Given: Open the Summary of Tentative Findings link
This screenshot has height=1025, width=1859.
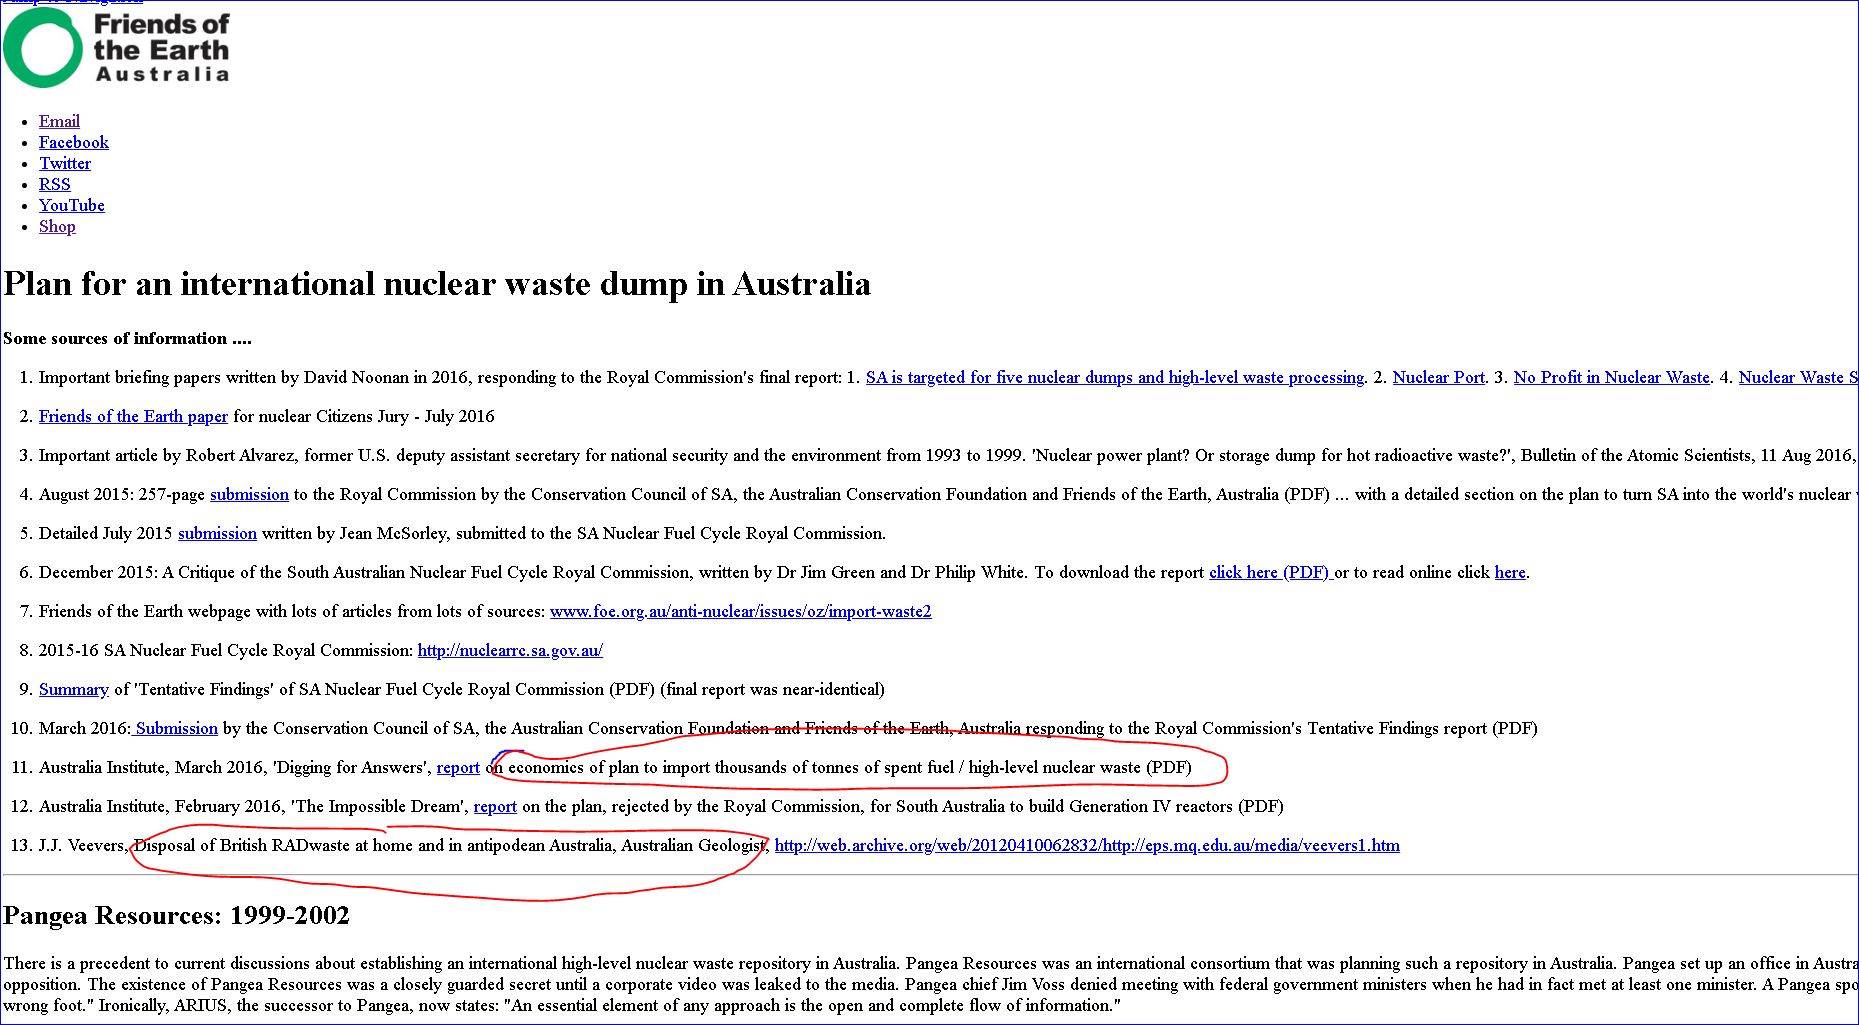Looking at the screenshot, I should [x=73, y=689].
